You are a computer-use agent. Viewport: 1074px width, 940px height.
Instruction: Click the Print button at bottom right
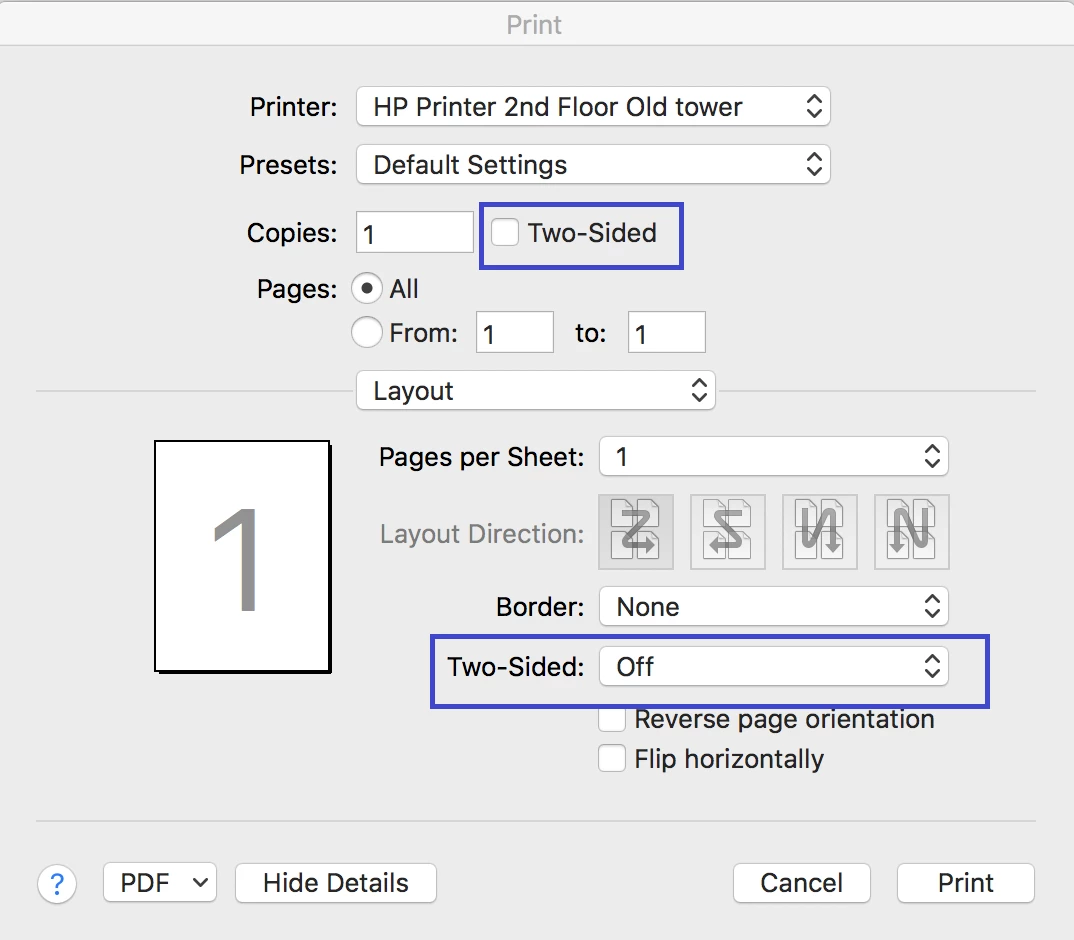coord(966,882)
